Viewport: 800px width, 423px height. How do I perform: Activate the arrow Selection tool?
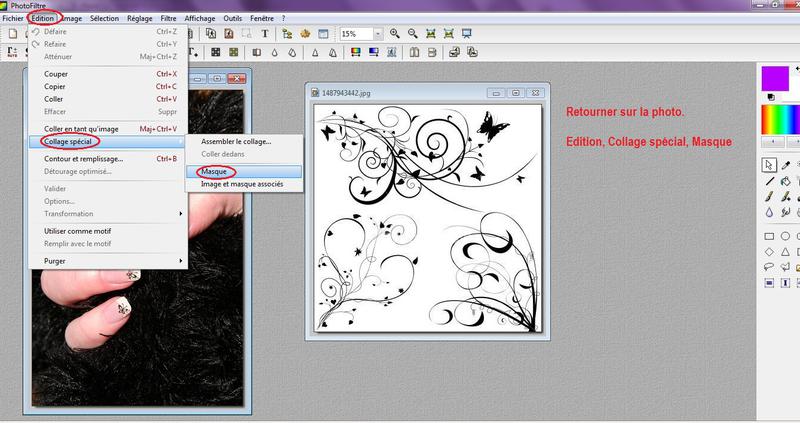point(769,164)
